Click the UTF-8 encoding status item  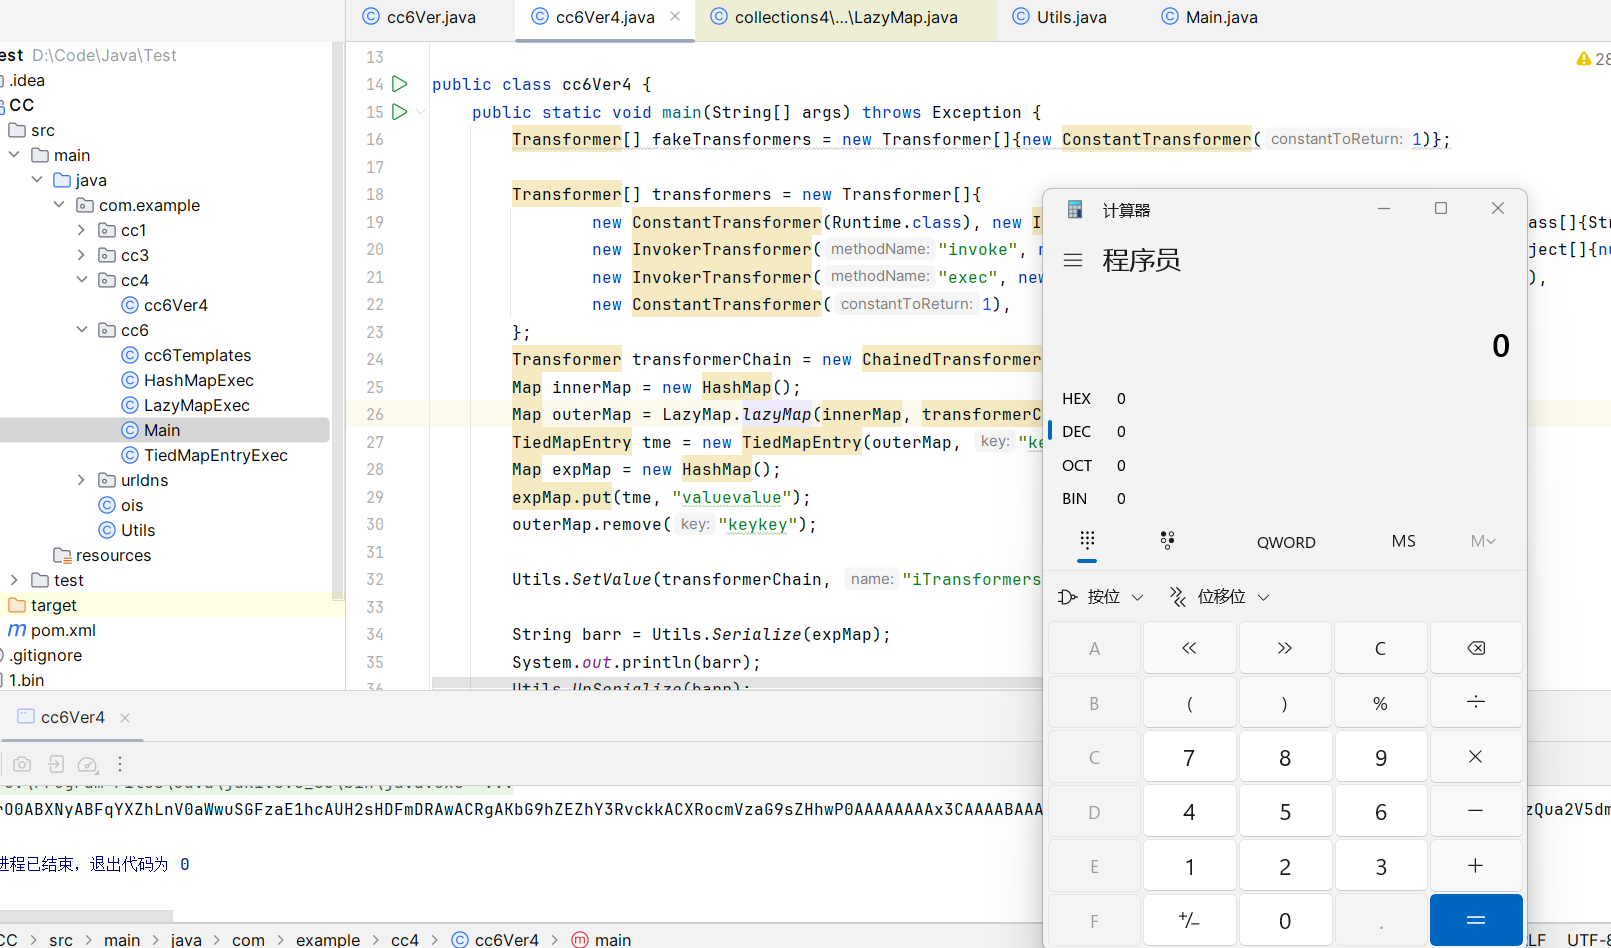click(x=1588, y=939)
